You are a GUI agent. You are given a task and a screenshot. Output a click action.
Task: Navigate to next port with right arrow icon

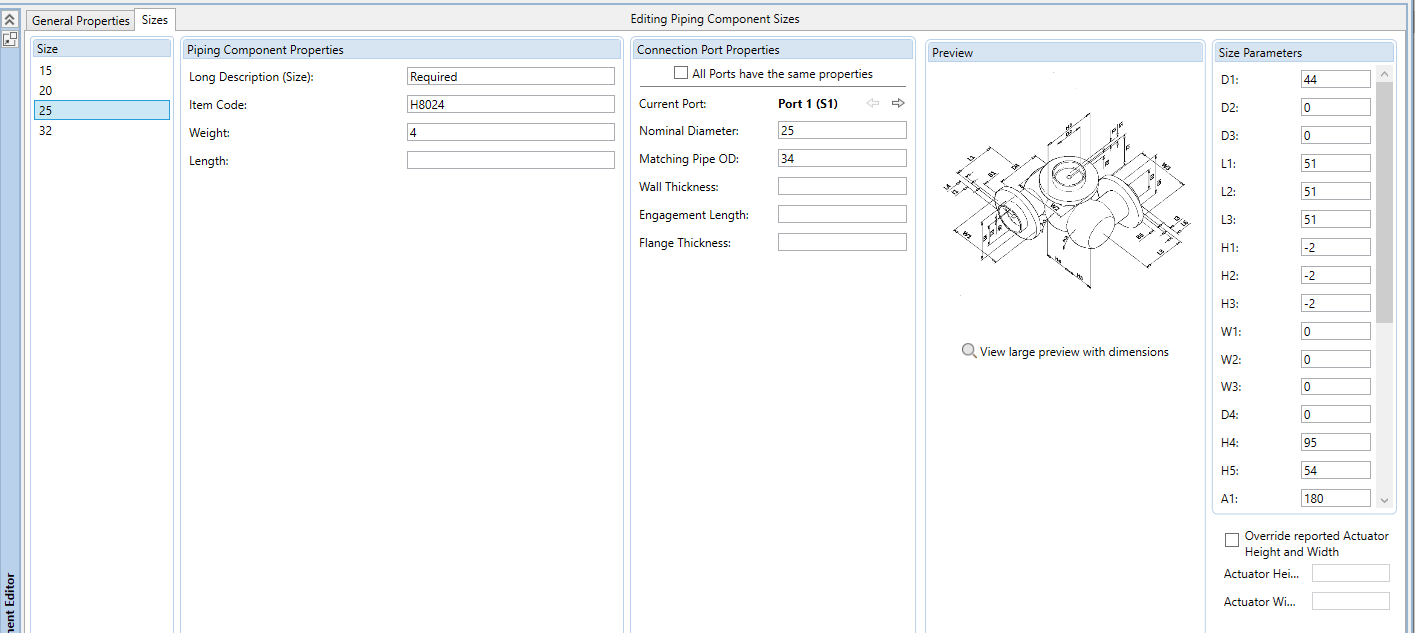[897, 102]
